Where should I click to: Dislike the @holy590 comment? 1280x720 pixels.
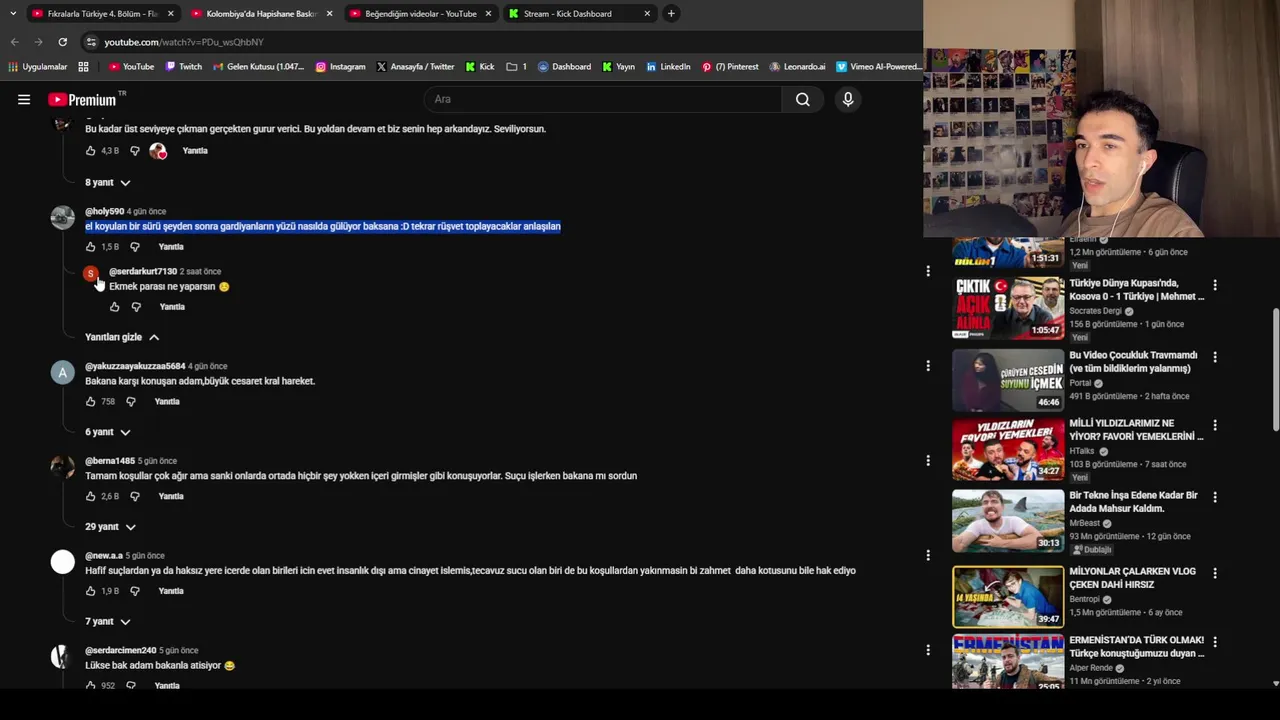click(135, 247)
